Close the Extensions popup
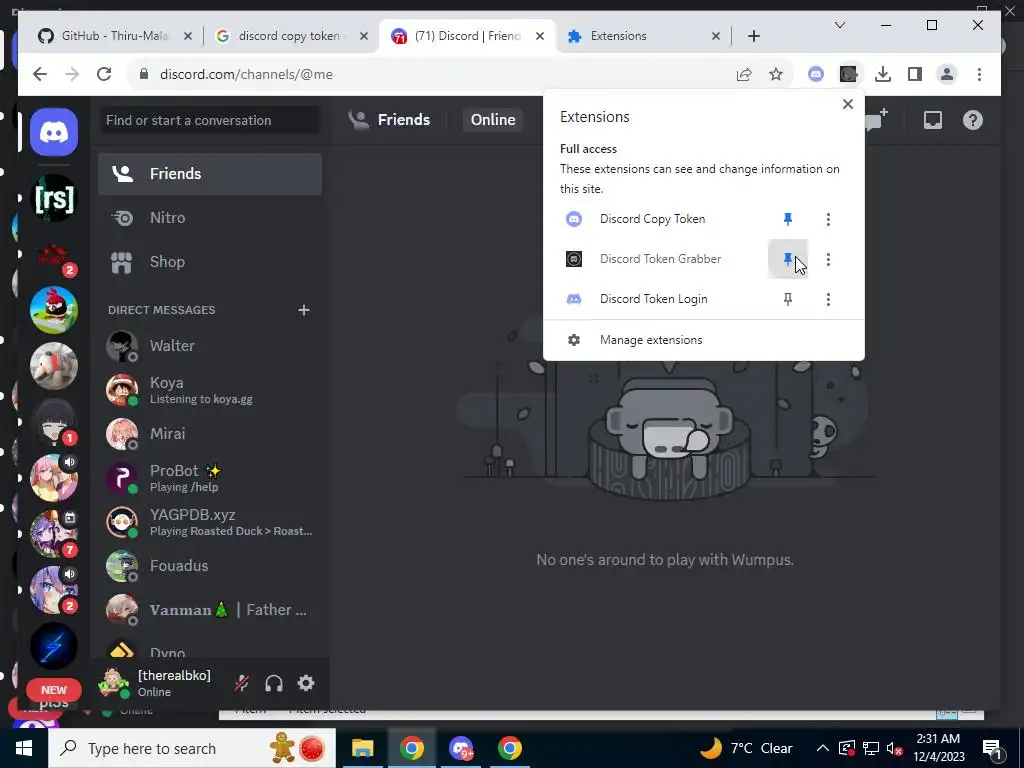 848,104
